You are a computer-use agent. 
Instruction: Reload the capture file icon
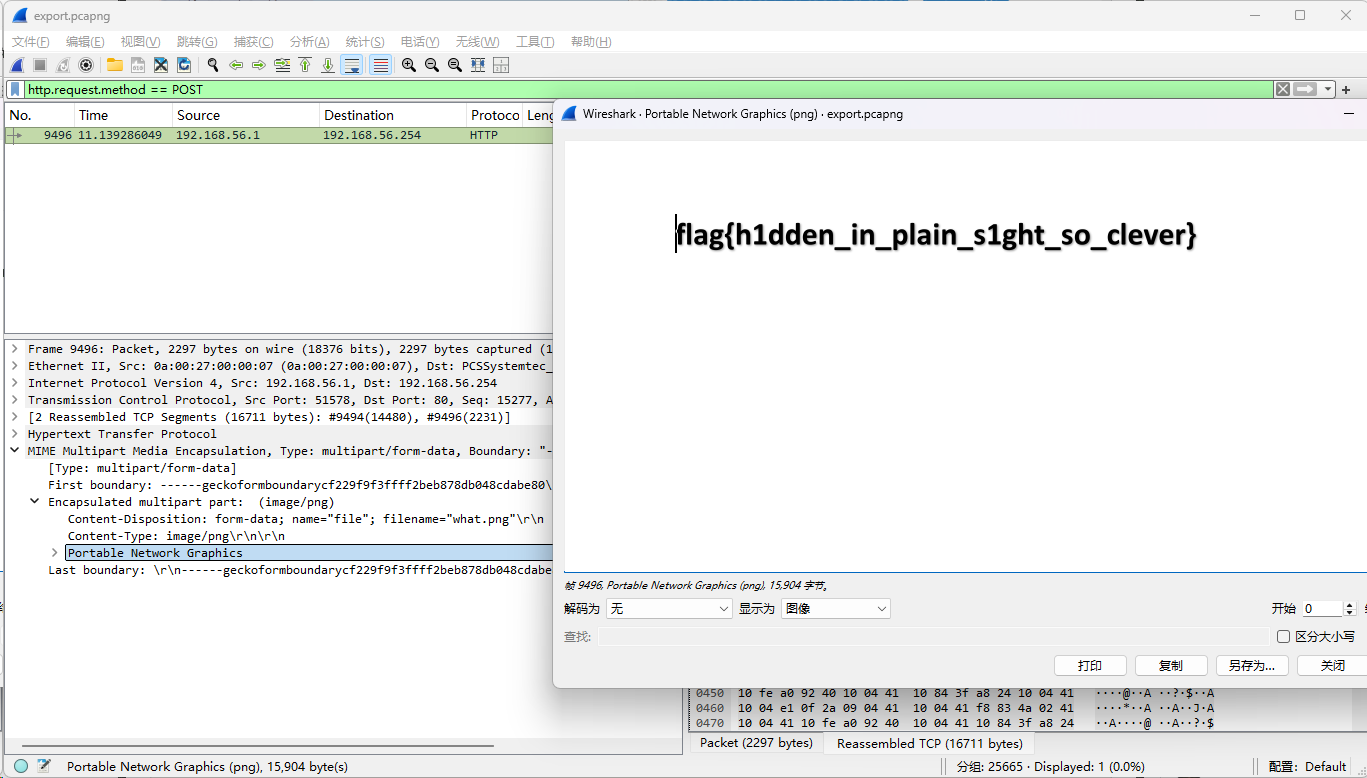[x=184, y=65]
